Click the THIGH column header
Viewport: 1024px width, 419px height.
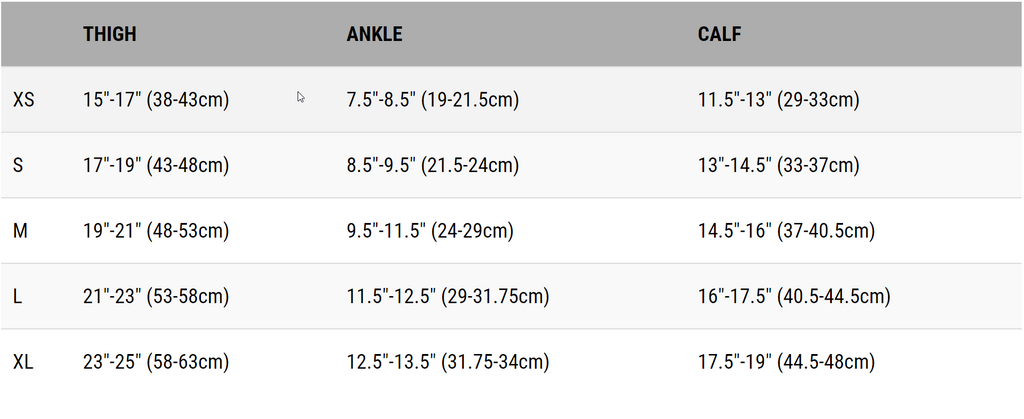[x=110, y=34]
